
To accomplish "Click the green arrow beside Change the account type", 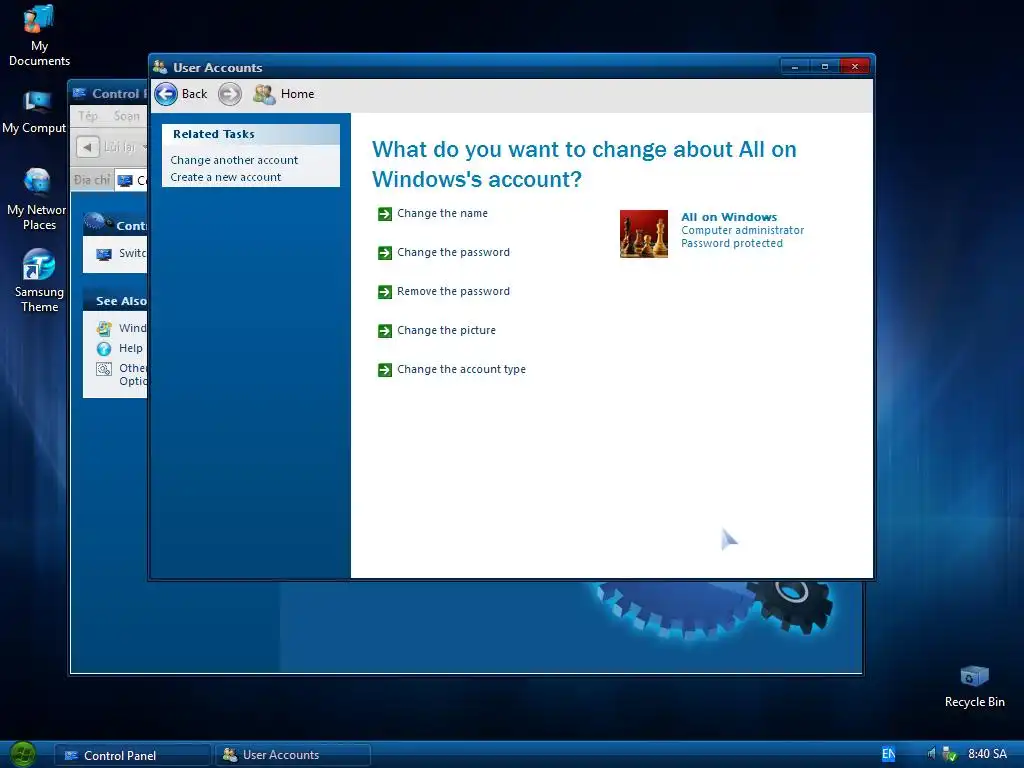I will [x=385, y=370].
